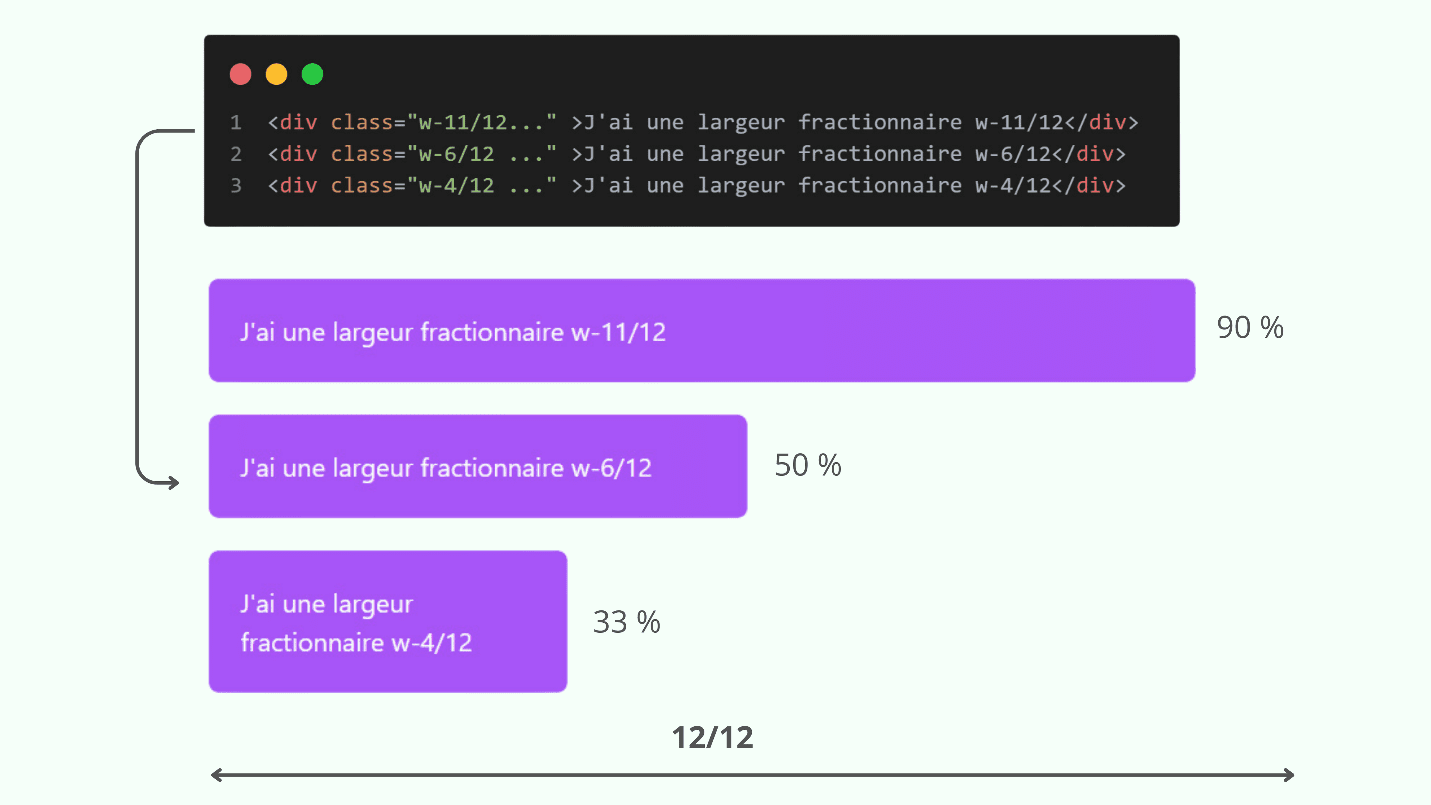The height and width of the screenshot is (805, 1431).
Task: Click line number 3 in code block
Action: click(x=236, y=185)
